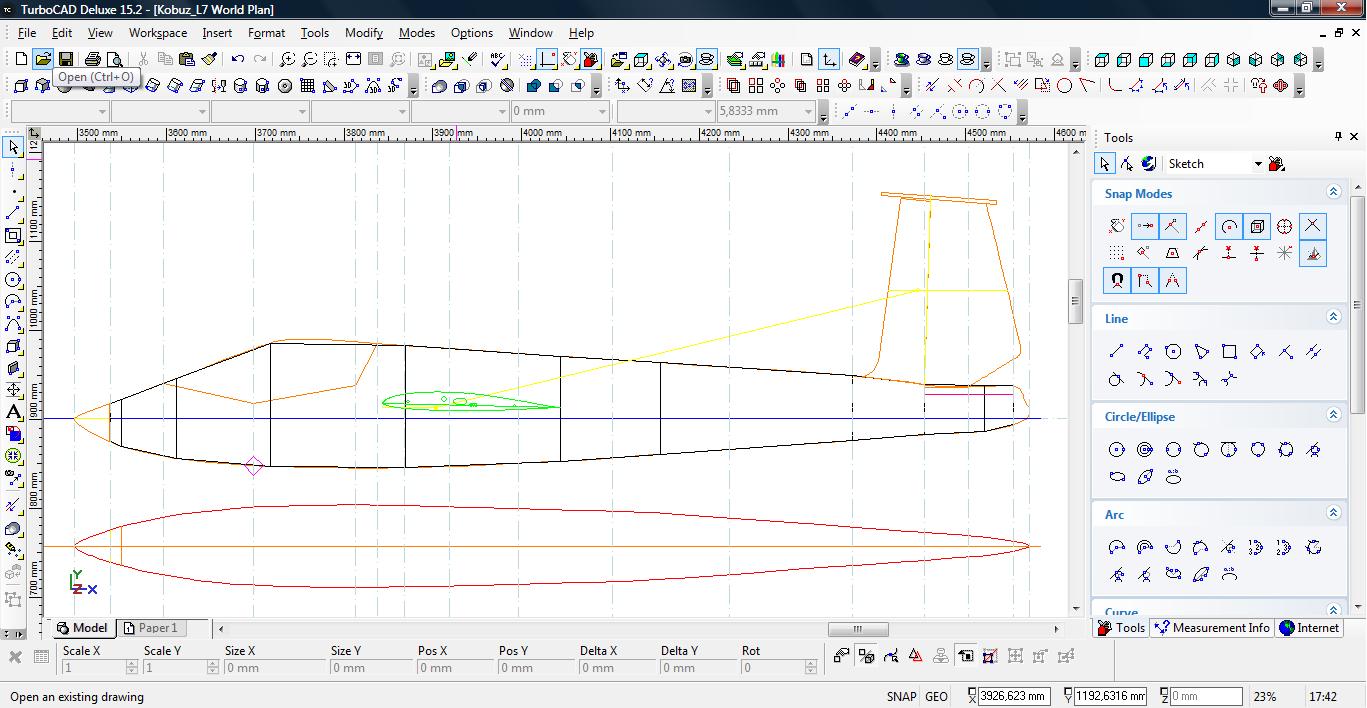Click the Grid array icon in 3D toolbar
The width and height of the screenshot is (1367, 708).
[x=307, y=86]
